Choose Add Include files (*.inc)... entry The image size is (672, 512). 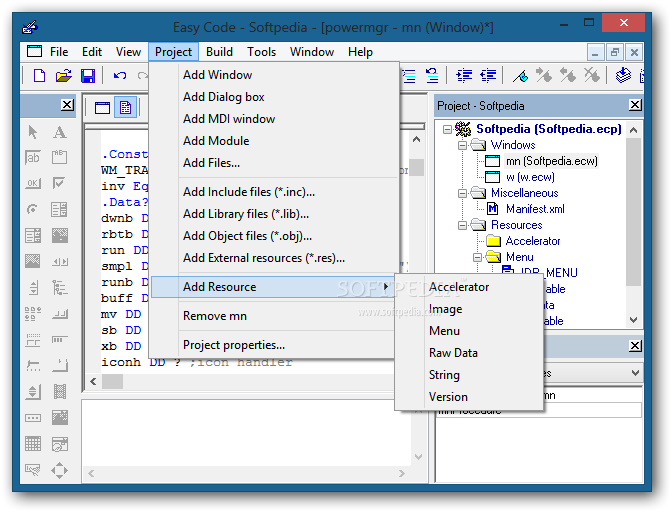coord(275,192)
